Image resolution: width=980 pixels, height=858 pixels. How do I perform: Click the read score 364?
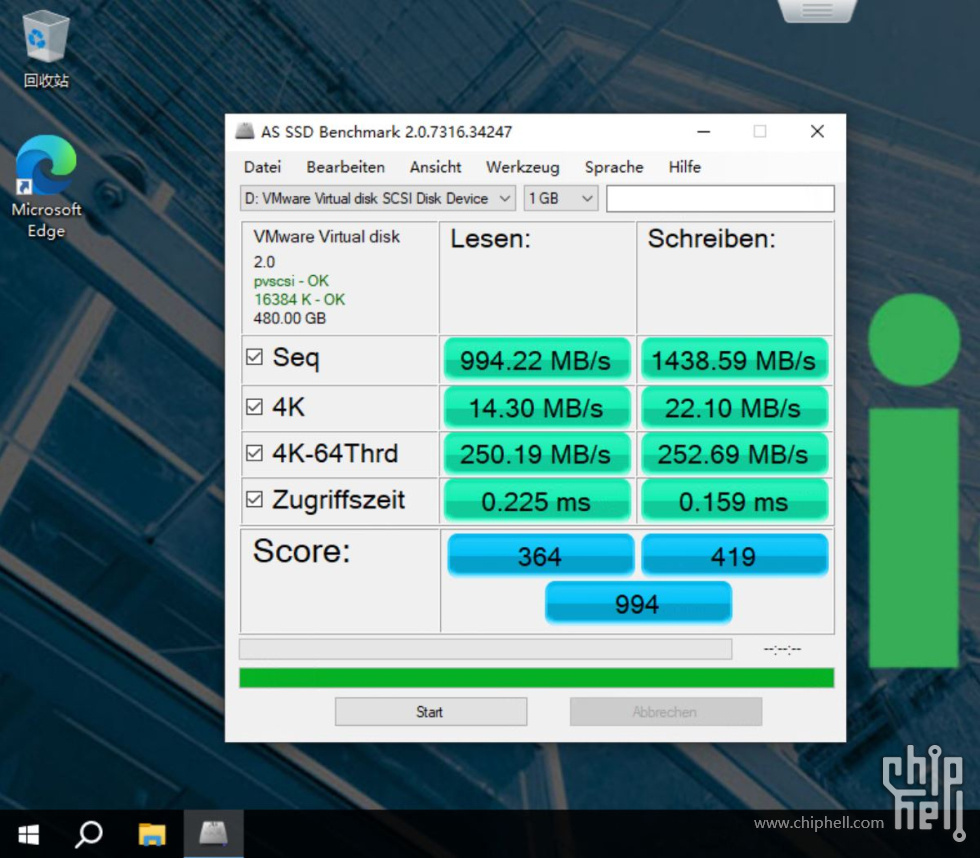pyautogui.click(x=541, y=555)
